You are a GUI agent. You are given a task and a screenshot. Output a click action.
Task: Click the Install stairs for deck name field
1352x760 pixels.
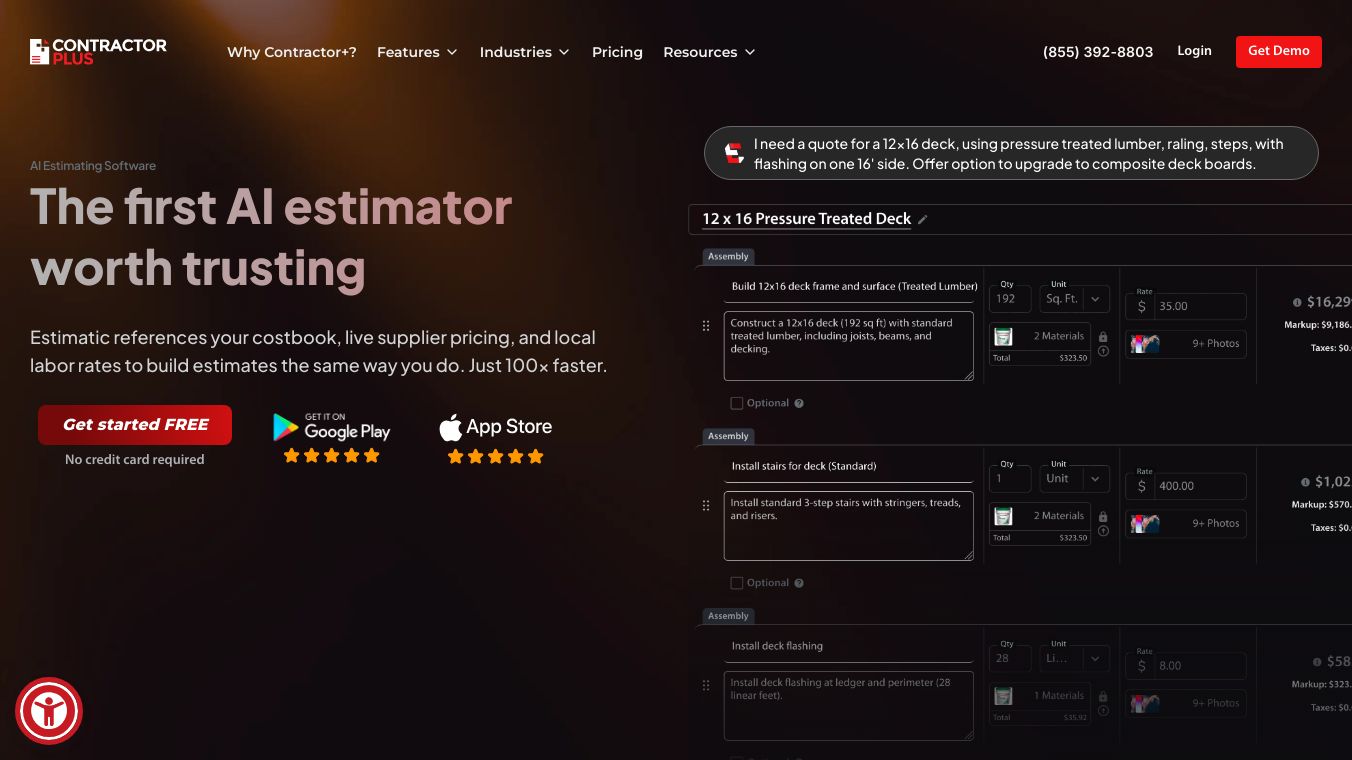click(849, 467)
